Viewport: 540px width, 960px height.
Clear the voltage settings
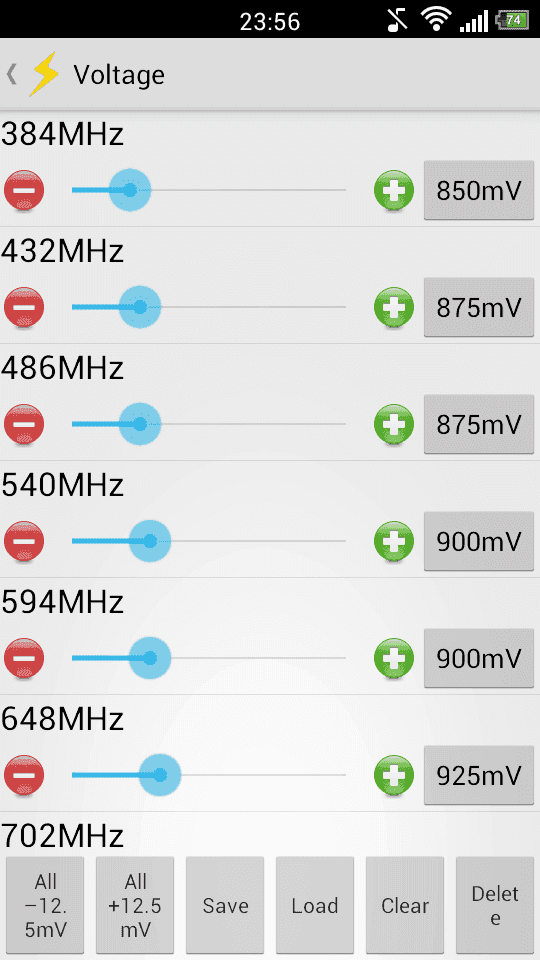405,905
